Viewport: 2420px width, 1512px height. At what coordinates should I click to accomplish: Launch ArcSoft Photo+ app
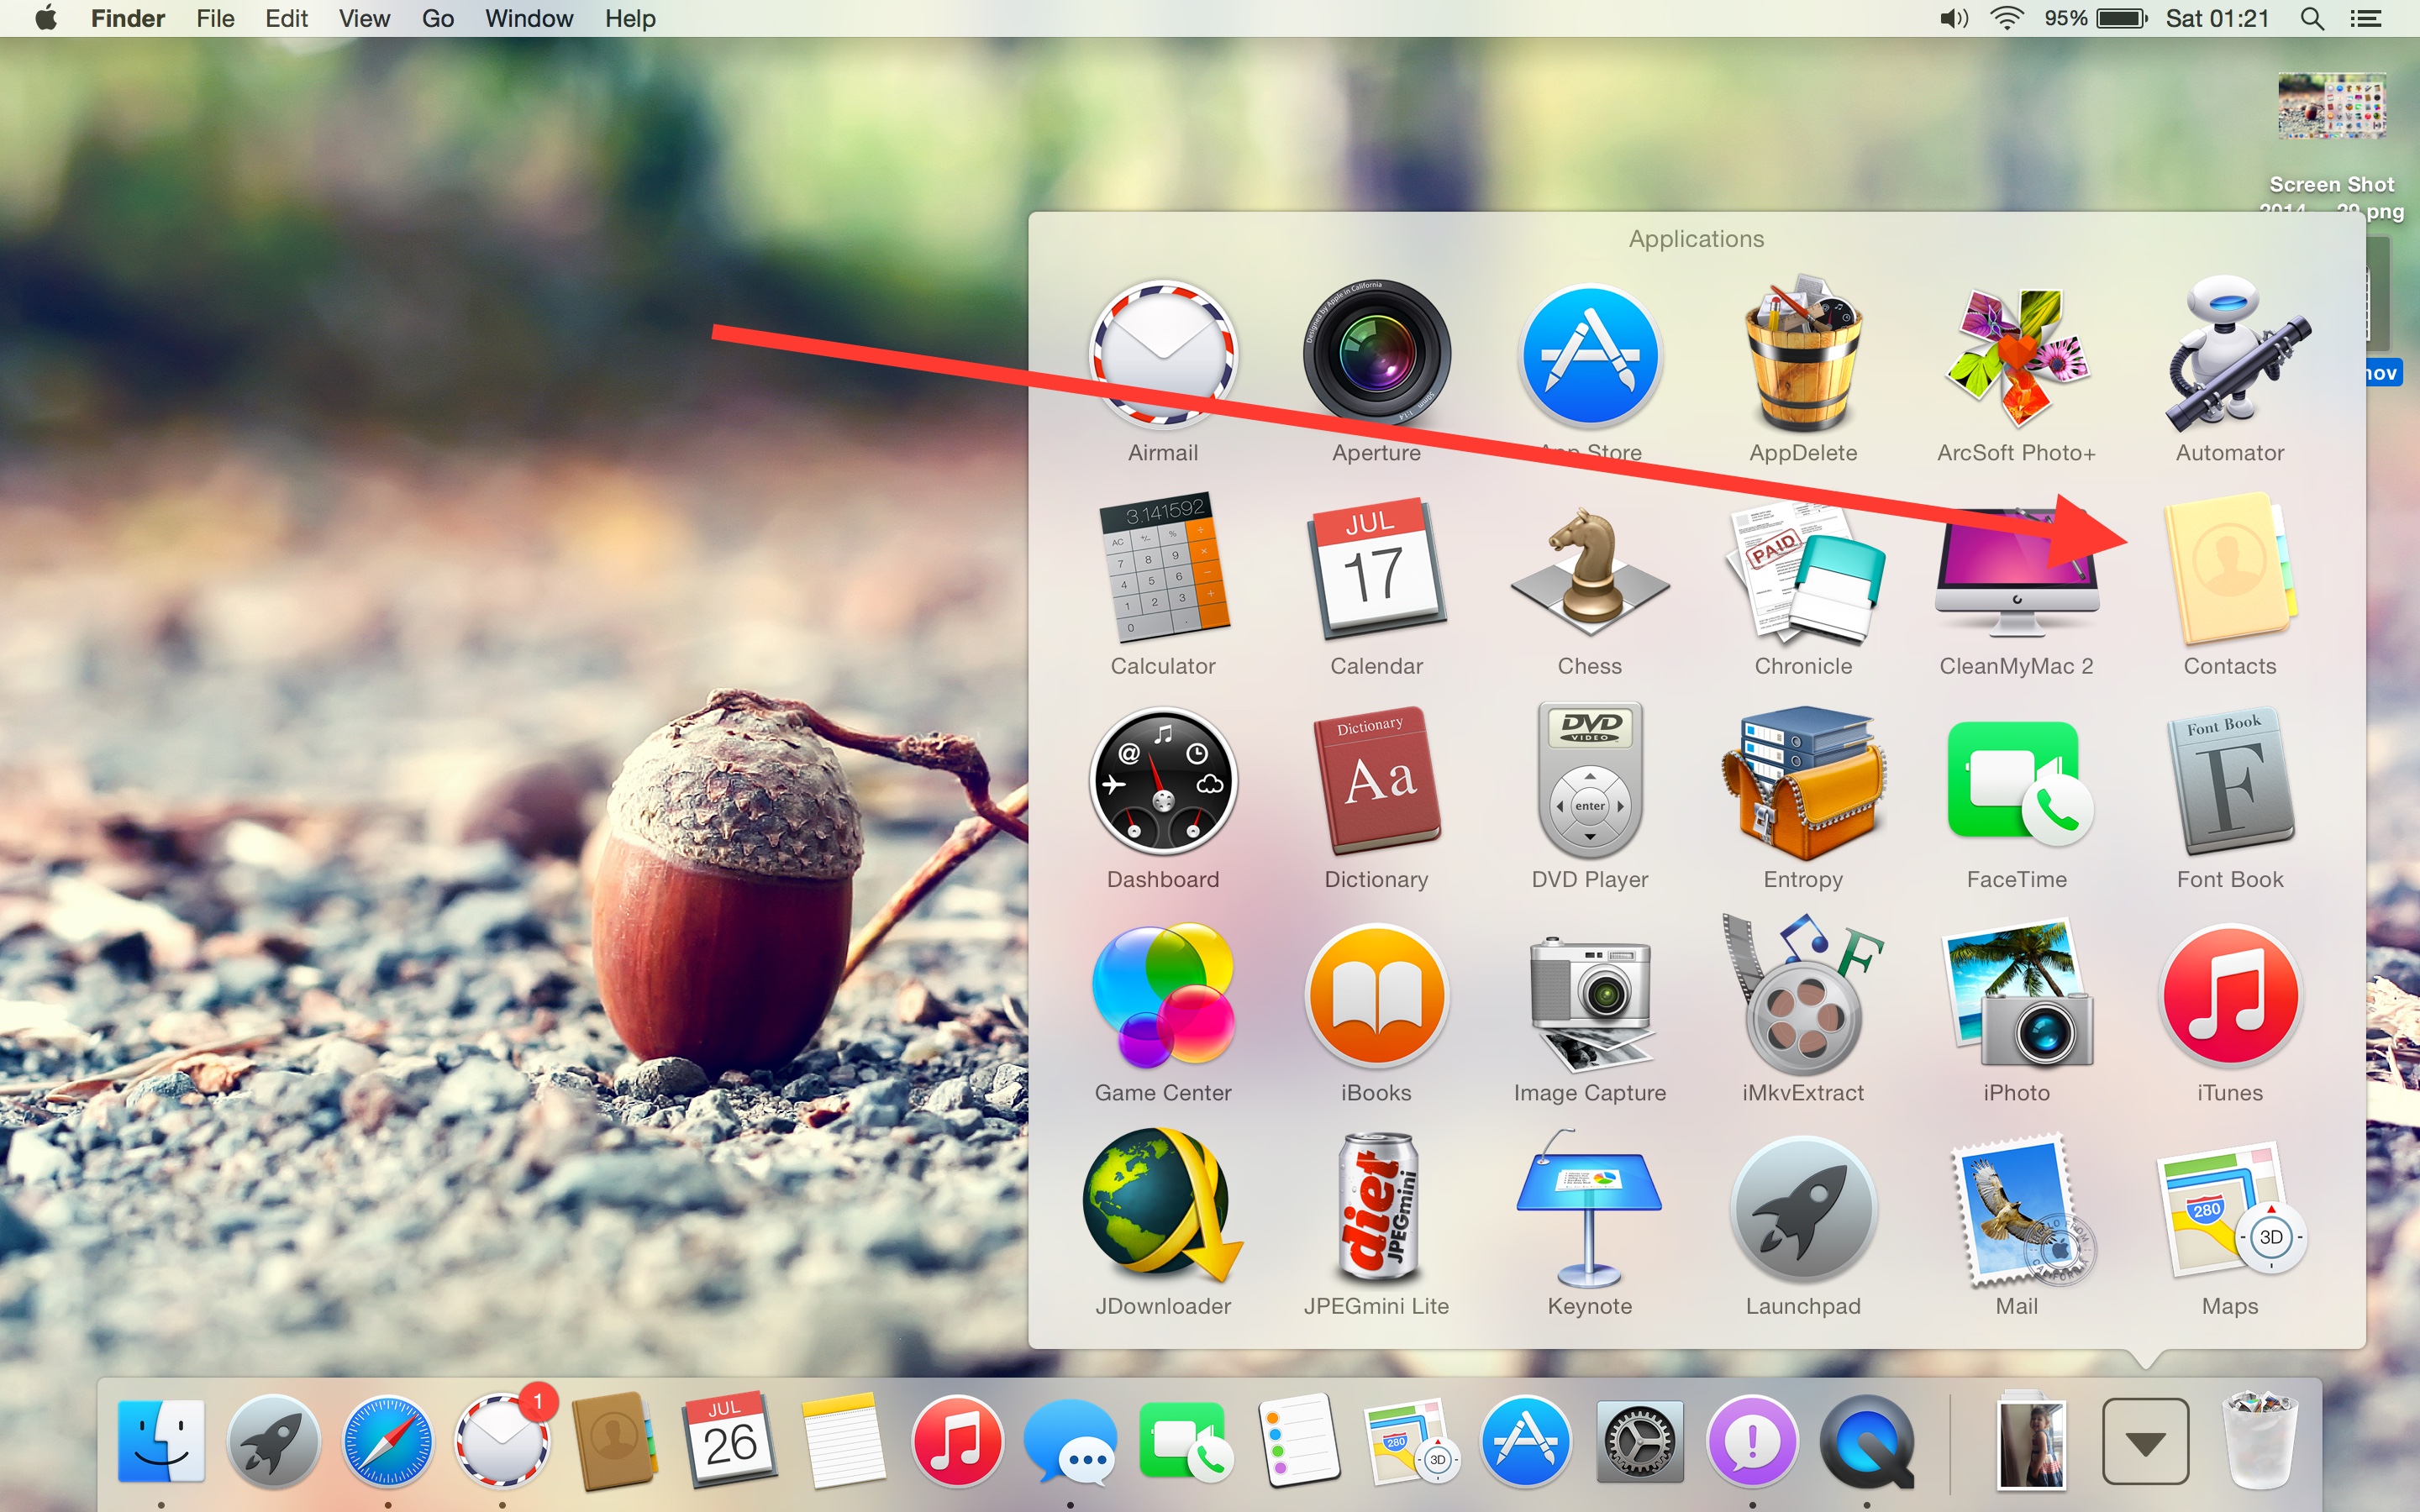click(x=2016, y=355)
